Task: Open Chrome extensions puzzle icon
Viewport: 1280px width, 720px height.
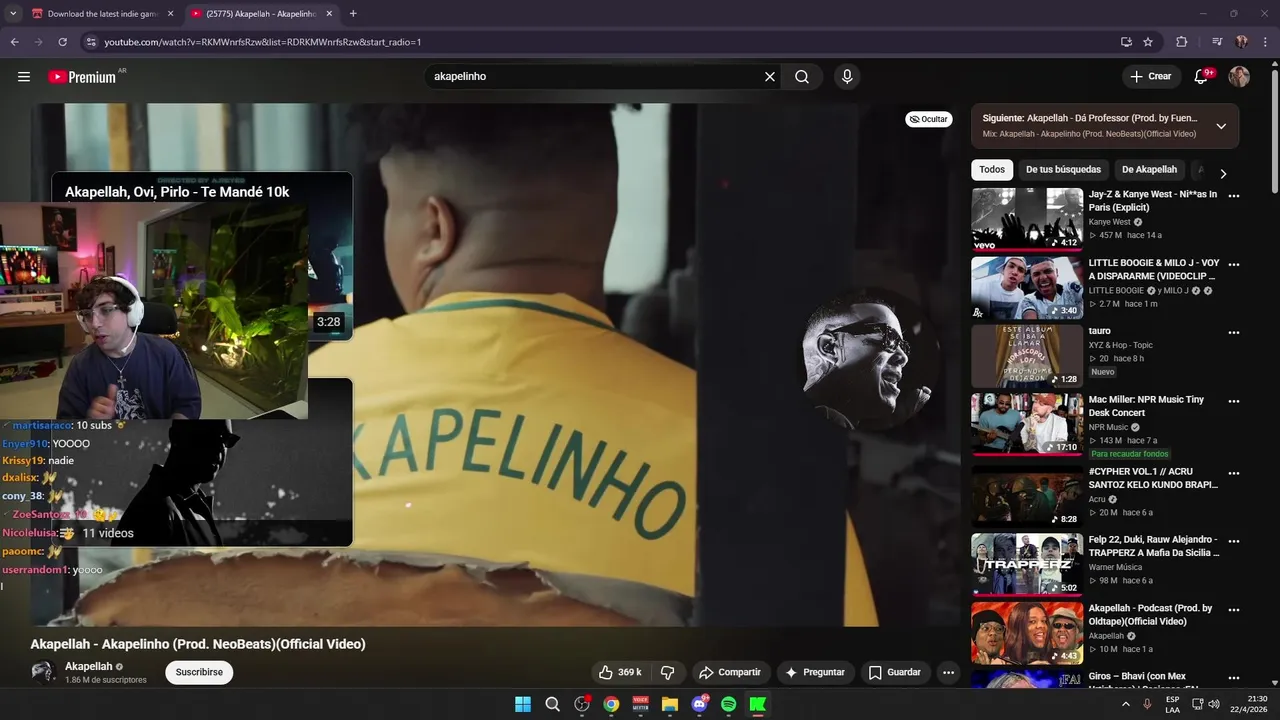Action: (x=1181, y=42)
